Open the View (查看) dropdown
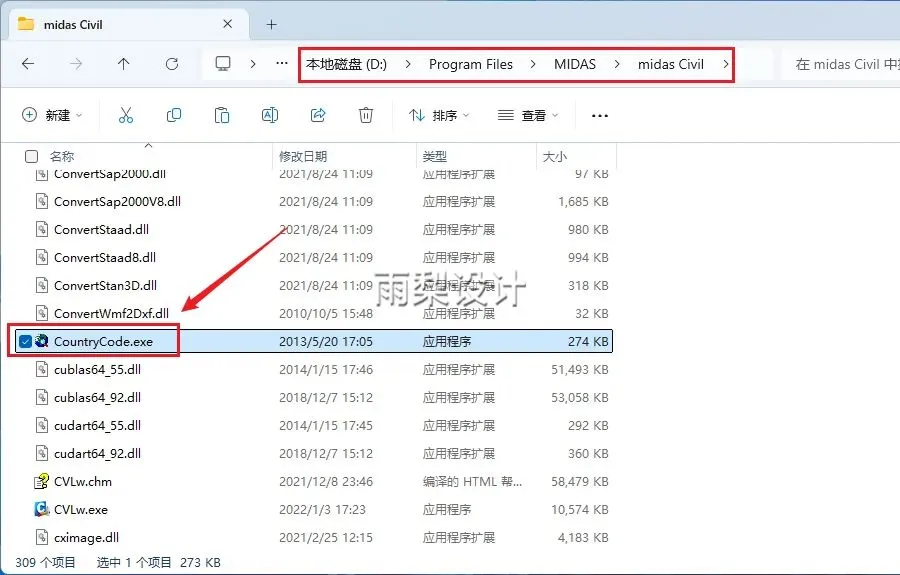The height and width of the screenshot is (575, 900). [x=527, y=115]
